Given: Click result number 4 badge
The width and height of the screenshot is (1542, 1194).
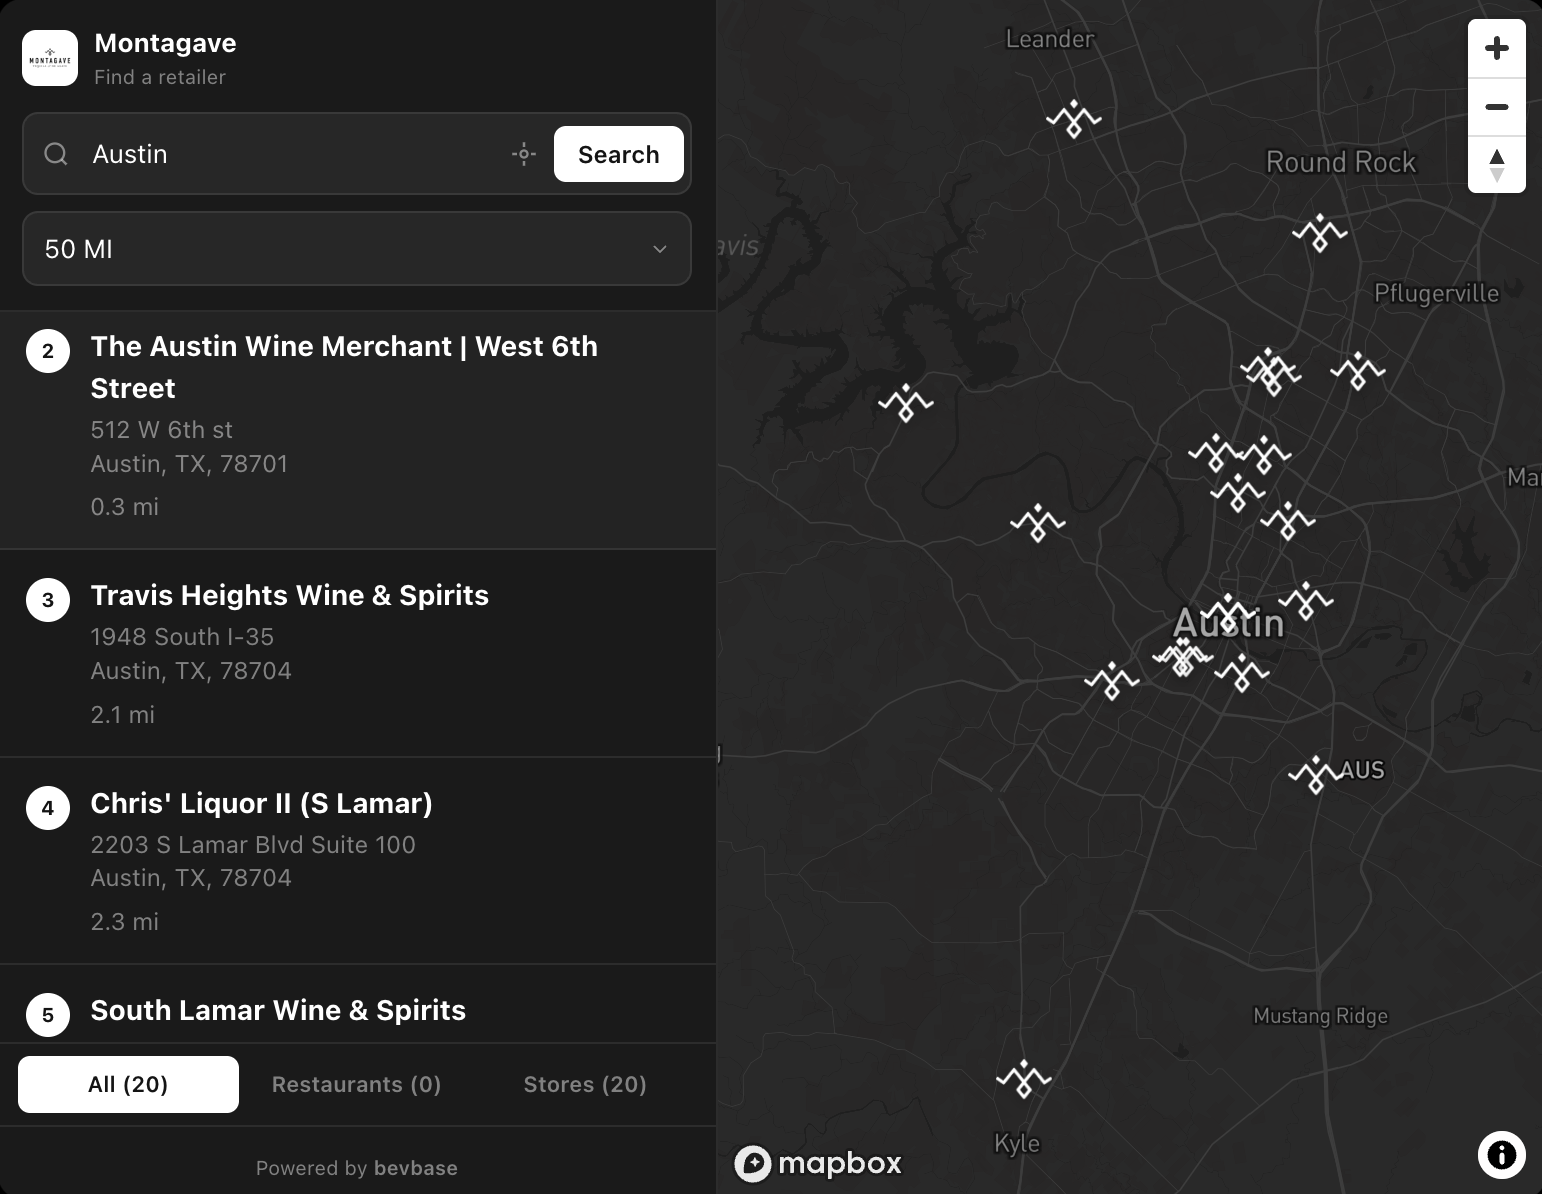Looking at the screenshot, I should [x=48, y=808].
